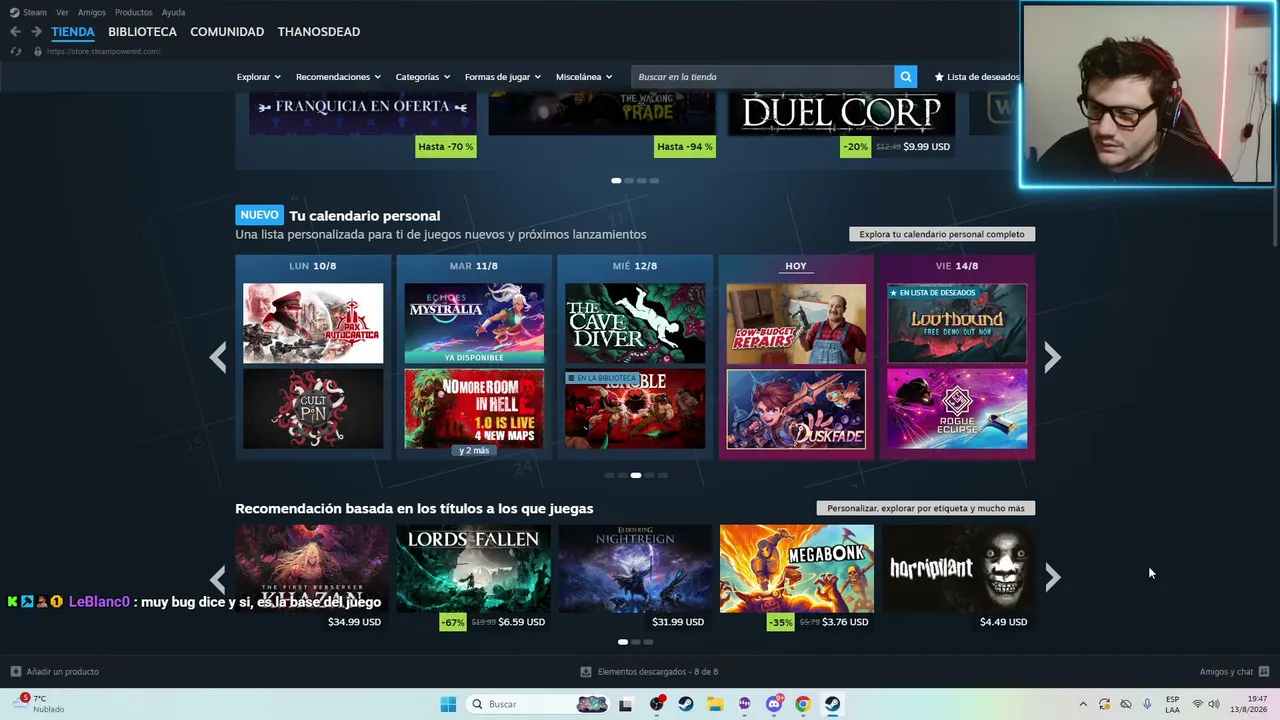The width and height of the screenshot is (1280, 720).
Task: Open the Amigos y chat icon
Action: click(x=1264, y=672)
